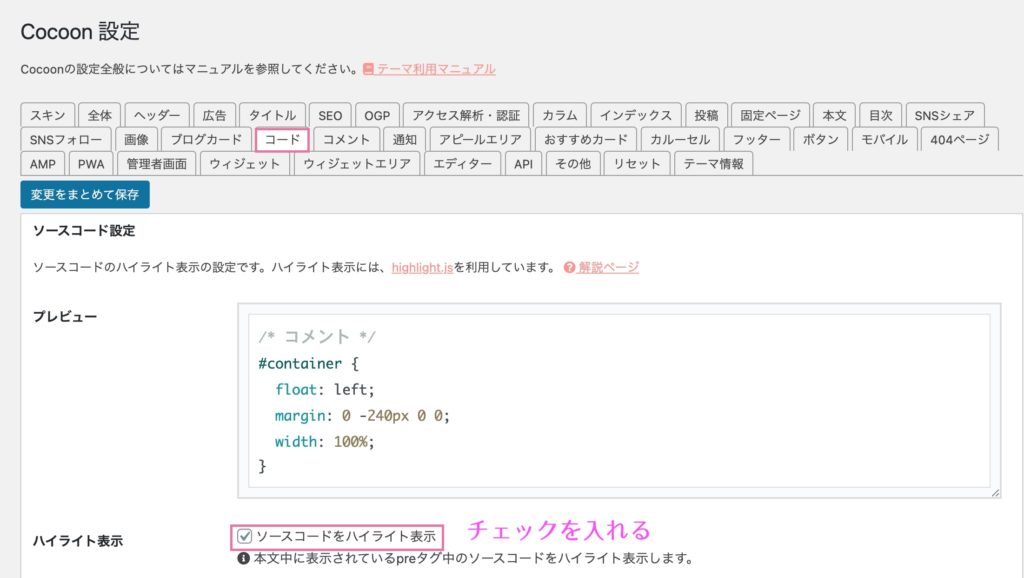The height and width of the screenshot is (578, 1024).
Task: Click info icon before 本文中に表示されている
Action: pyautogui.click(x=244, y=558)
